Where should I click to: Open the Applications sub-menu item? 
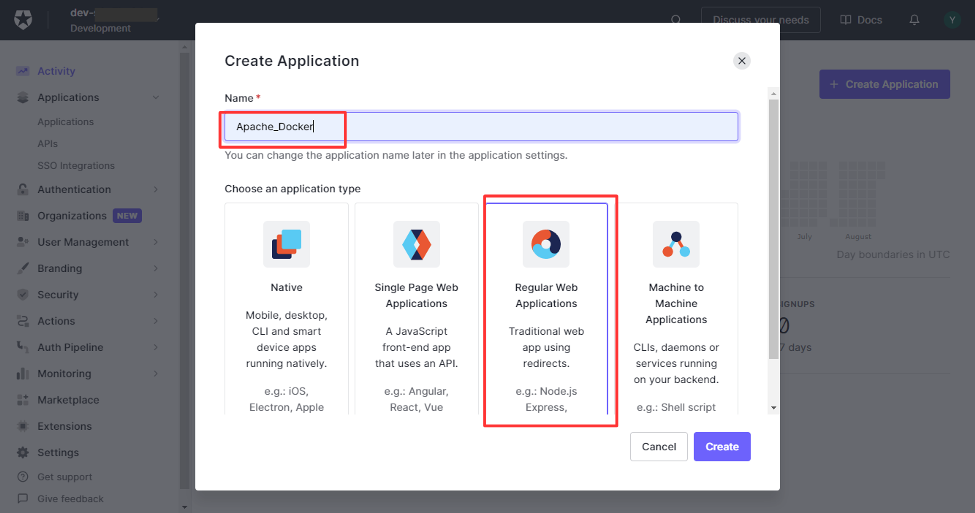point(65,122)
